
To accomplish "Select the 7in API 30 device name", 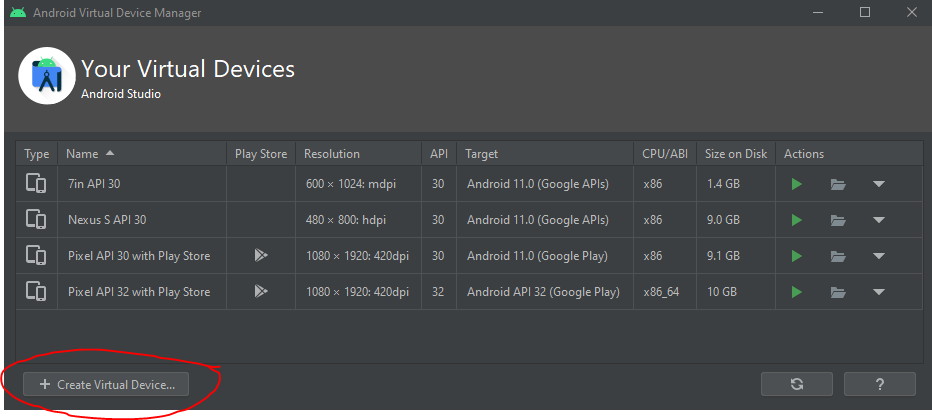I will coord(94,184).
